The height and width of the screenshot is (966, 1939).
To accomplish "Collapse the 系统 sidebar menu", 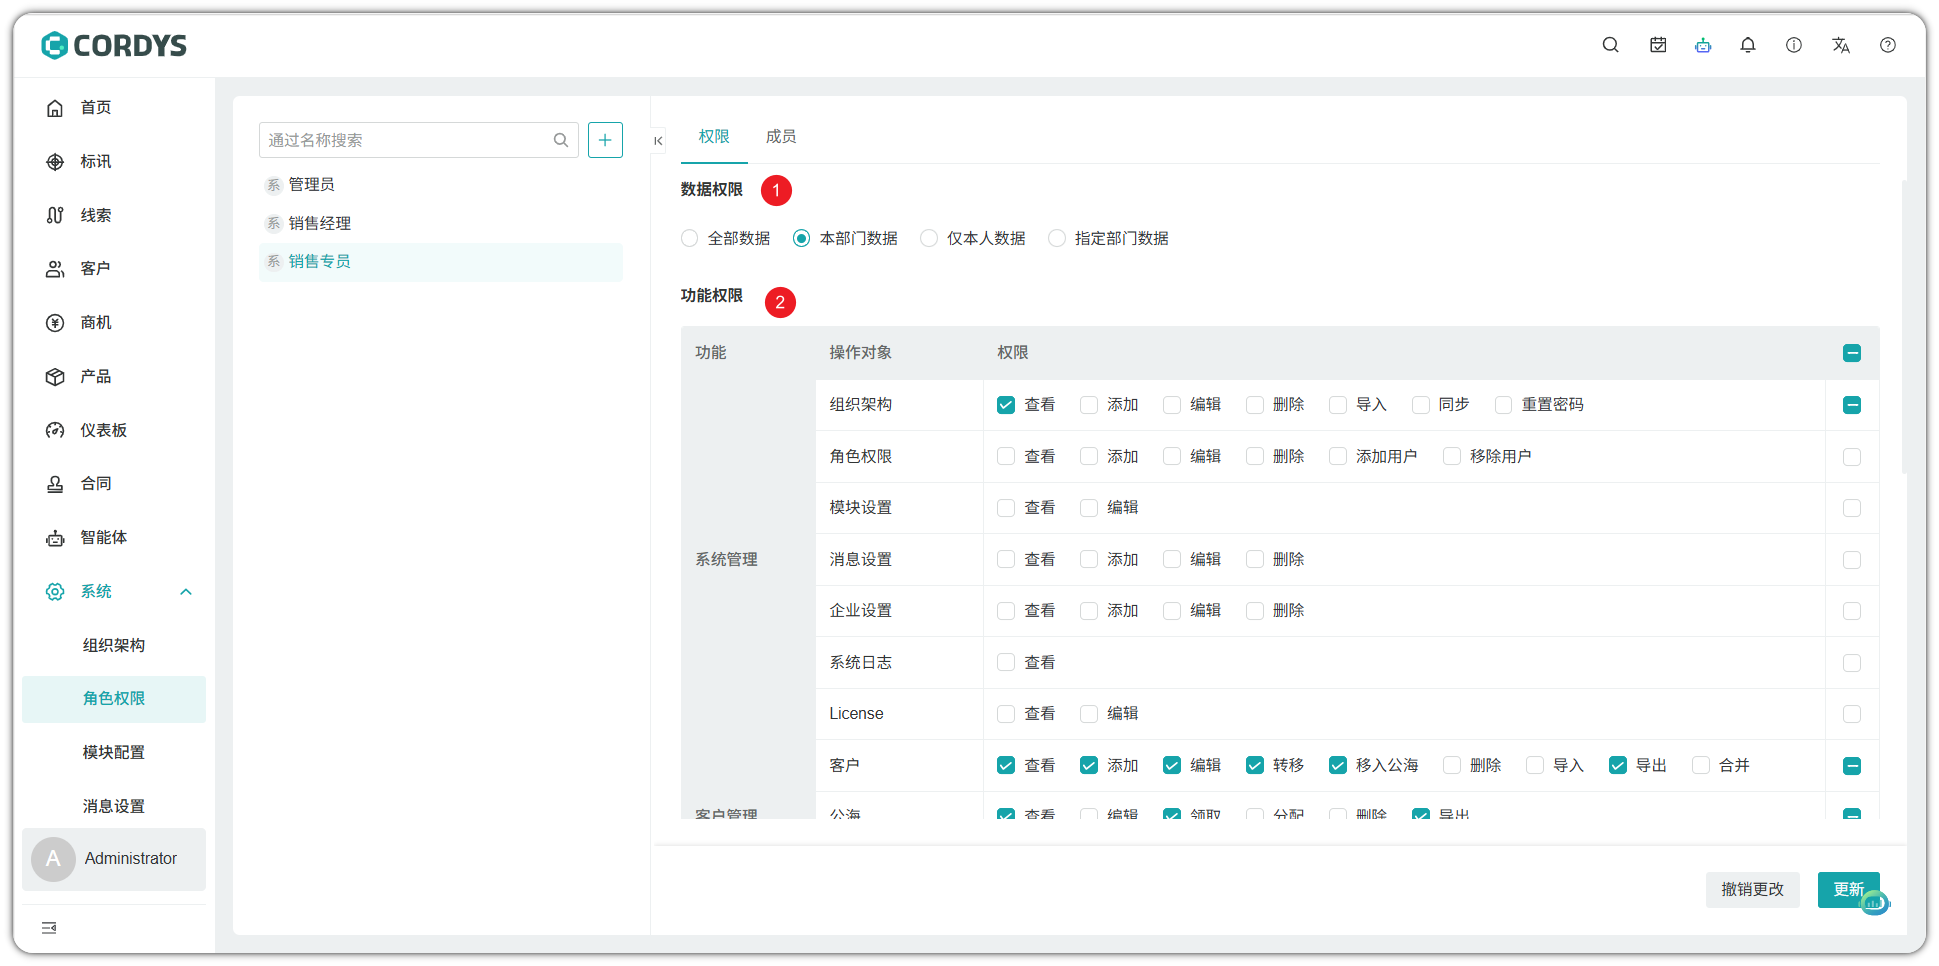I will 185,592.
